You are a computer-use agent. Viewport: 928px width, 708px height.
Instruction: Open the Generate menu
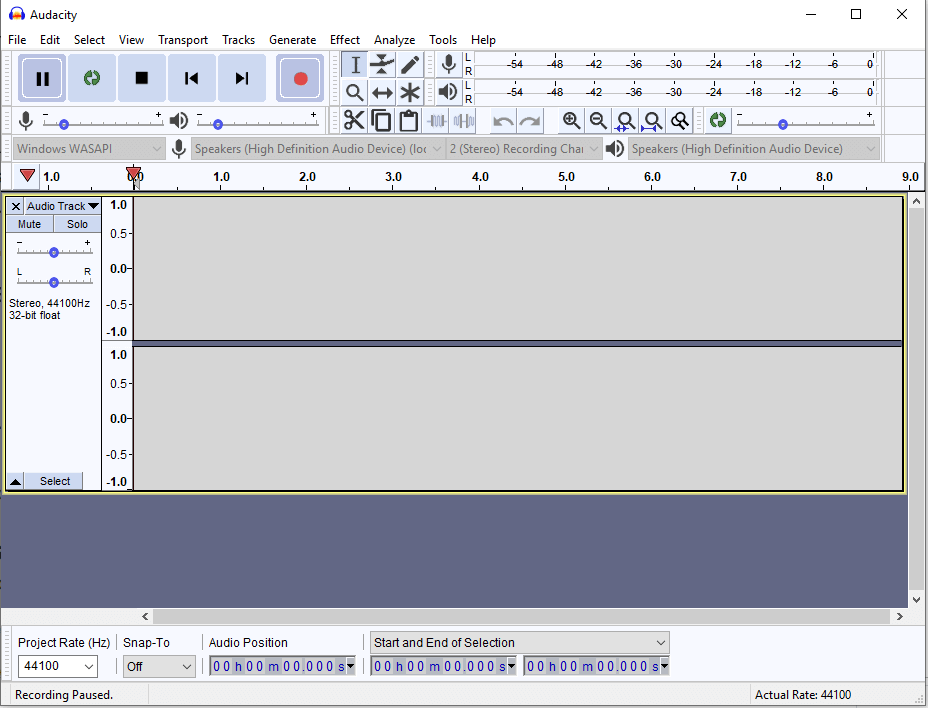click(x=292, y=40)
